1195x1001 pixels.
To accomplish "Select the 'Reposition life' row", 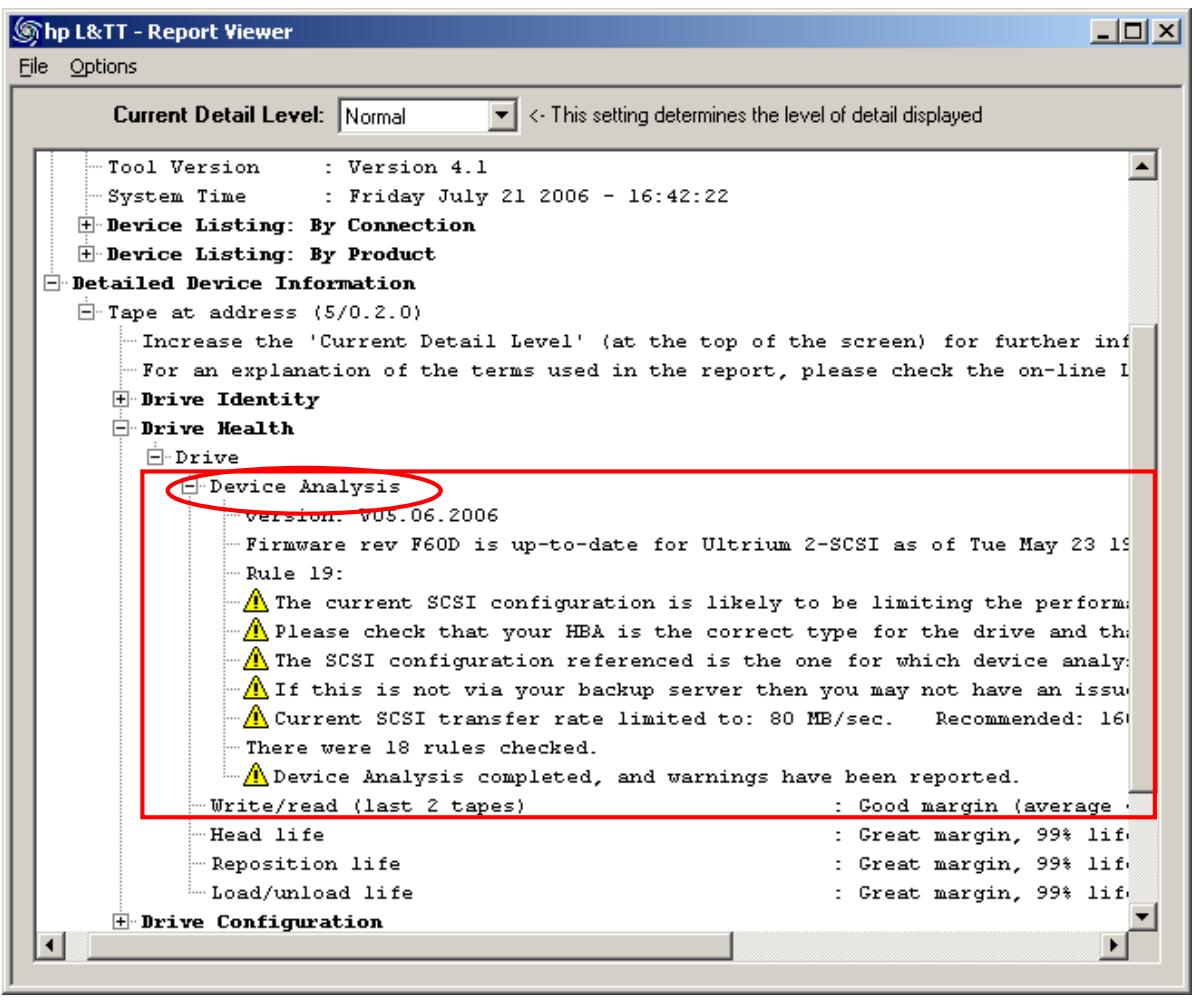I will [x=669, y=863].
